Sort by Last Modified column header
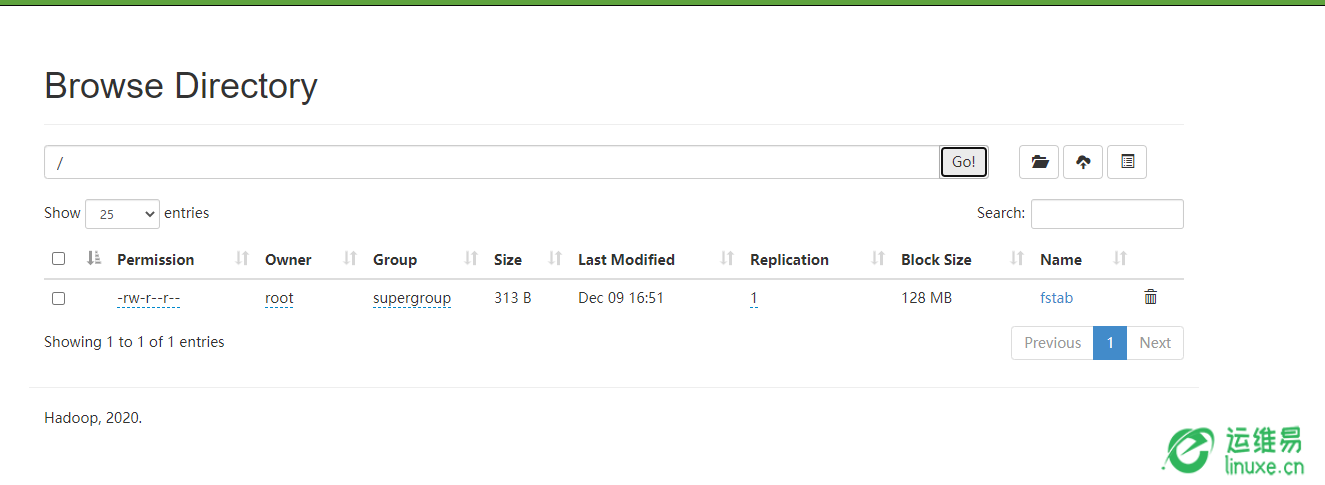The width and height of the screenshot is (1325, 485). pos(626,259)
